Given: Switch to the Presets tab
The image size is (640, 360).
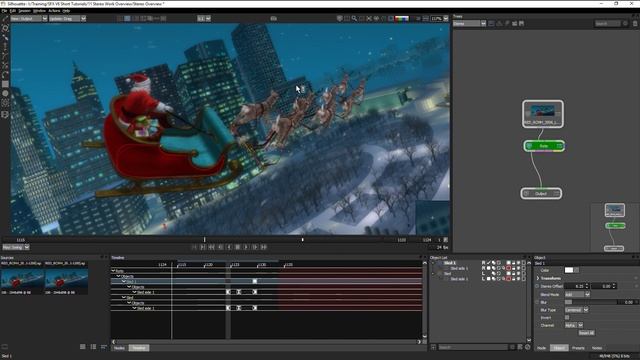Looking at the screenshot, I should (578, 348).
